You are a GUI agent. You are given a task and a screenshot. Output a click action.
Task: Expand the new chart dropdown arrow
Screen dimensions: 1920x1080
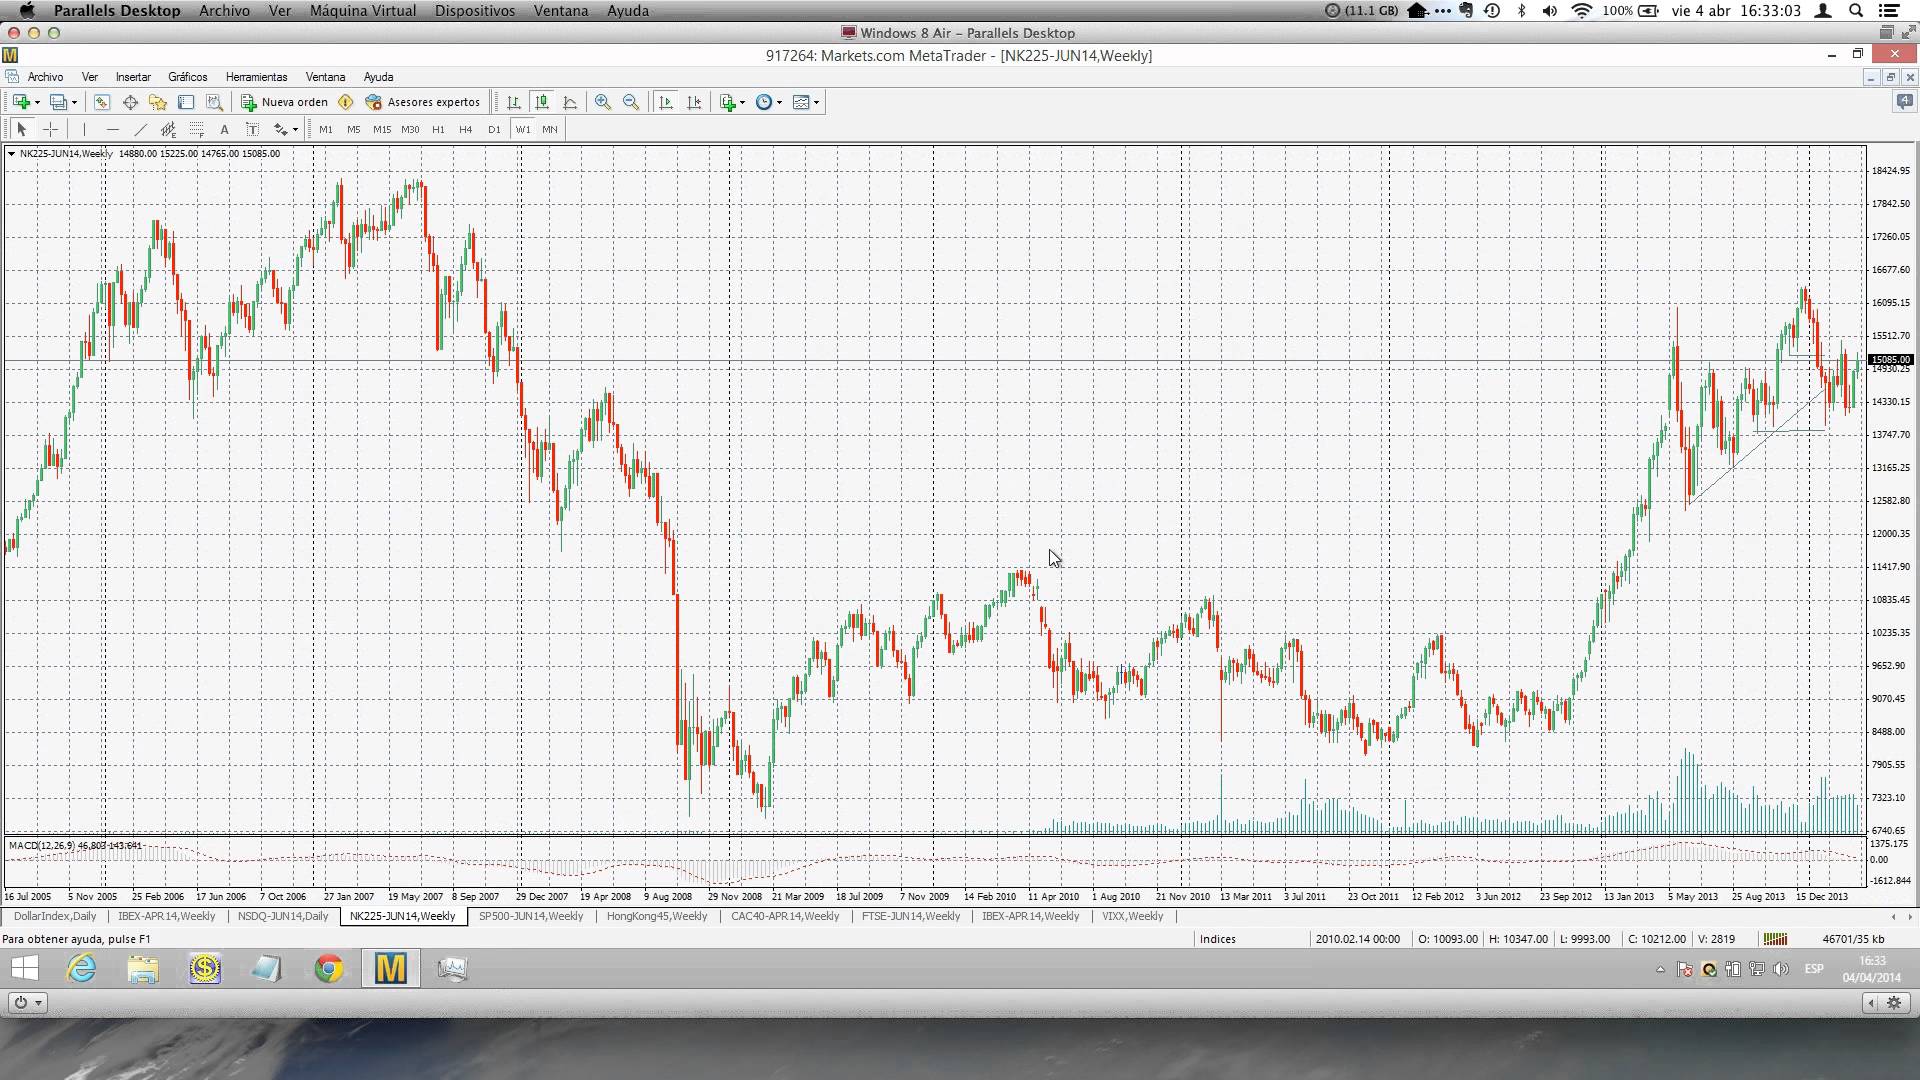click(38, 102)
